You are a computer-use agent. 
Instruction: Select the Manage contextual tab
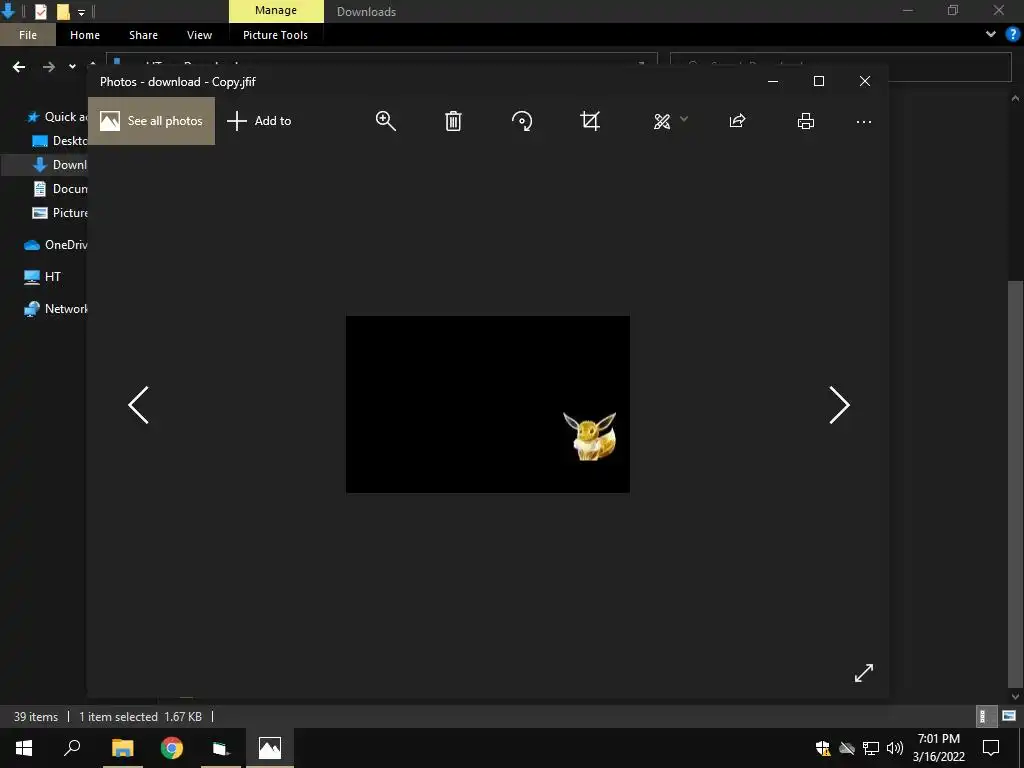[276, 10]
